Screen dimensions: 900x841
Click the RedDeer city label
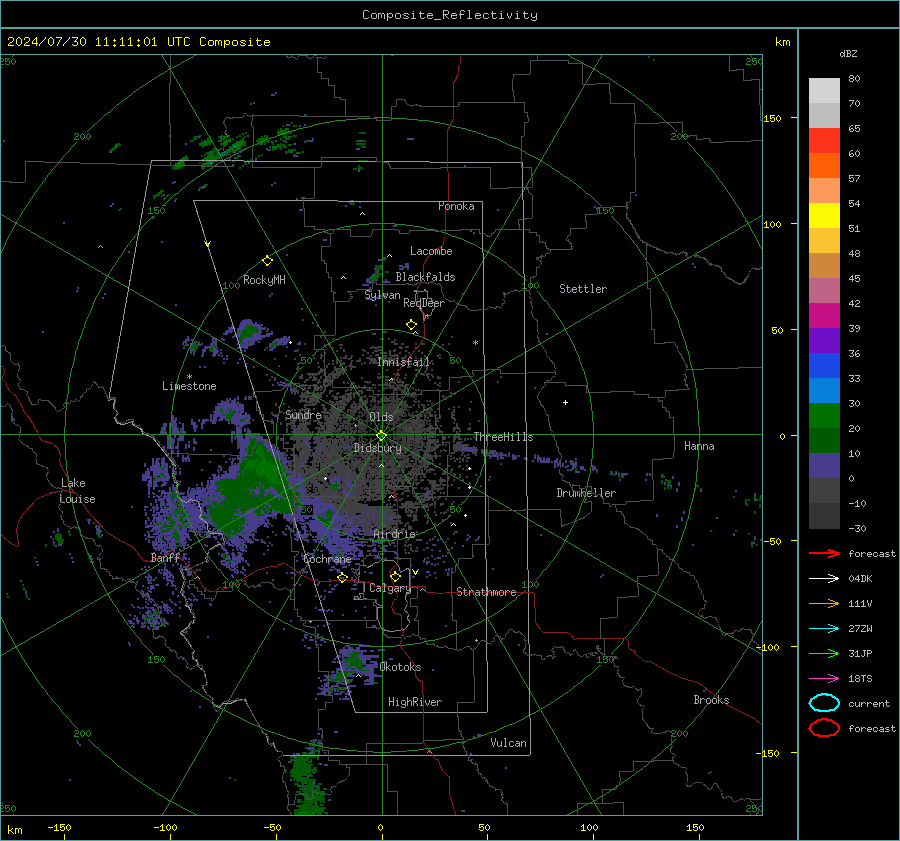point(424,303)
